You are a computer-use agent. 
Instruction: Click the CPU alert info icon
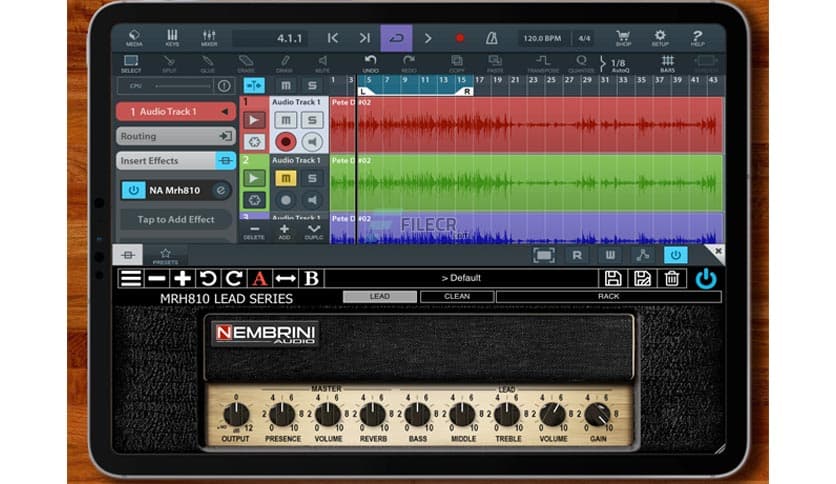(224, 86)
